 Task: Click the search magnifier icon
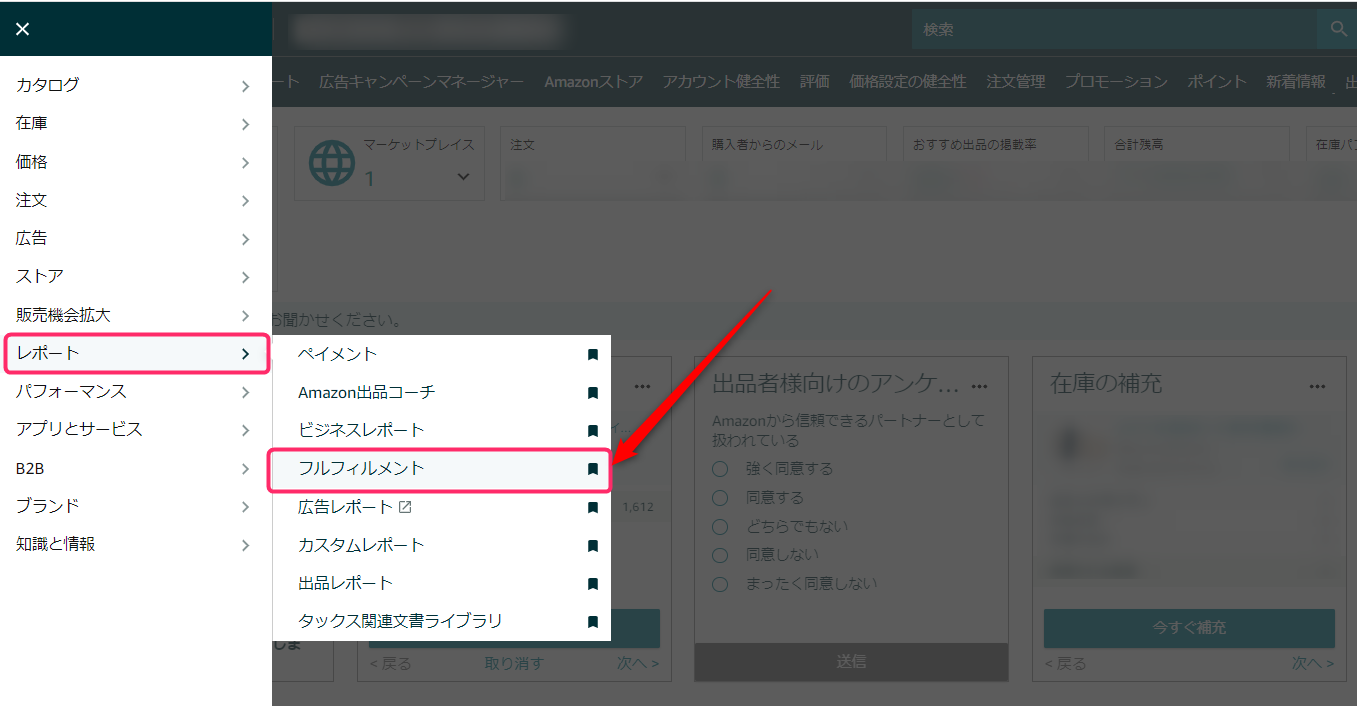pyautogui.click(x=1338, y=29)
